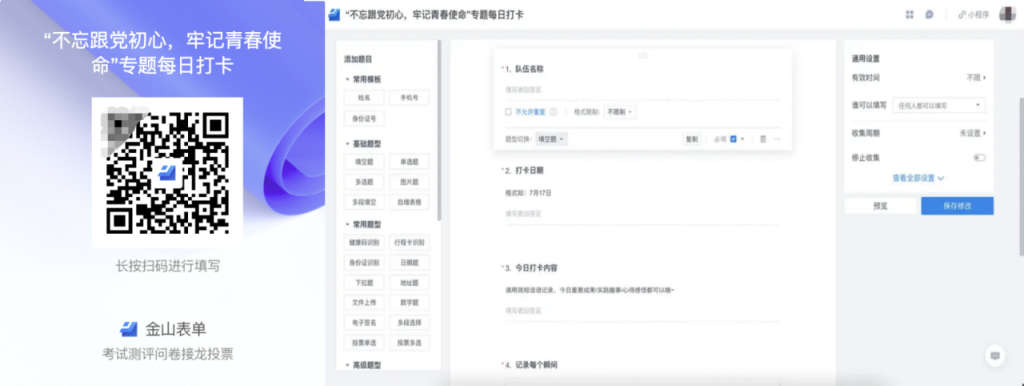This screenshot has width=1024, height=386.
Task: Add a 自增表格 question
Action: pos(409,202)
